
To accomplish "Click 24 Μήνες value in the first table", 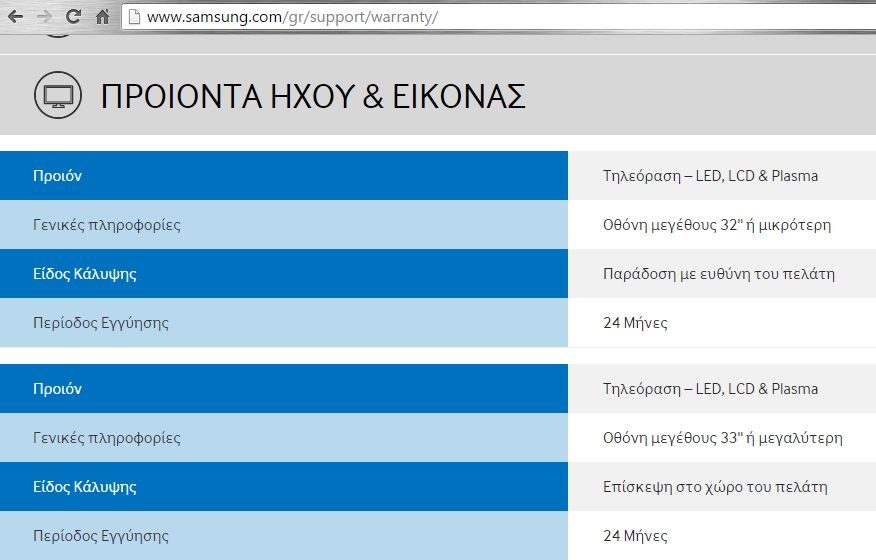I will pyautogui.click(x=635, y=323).
